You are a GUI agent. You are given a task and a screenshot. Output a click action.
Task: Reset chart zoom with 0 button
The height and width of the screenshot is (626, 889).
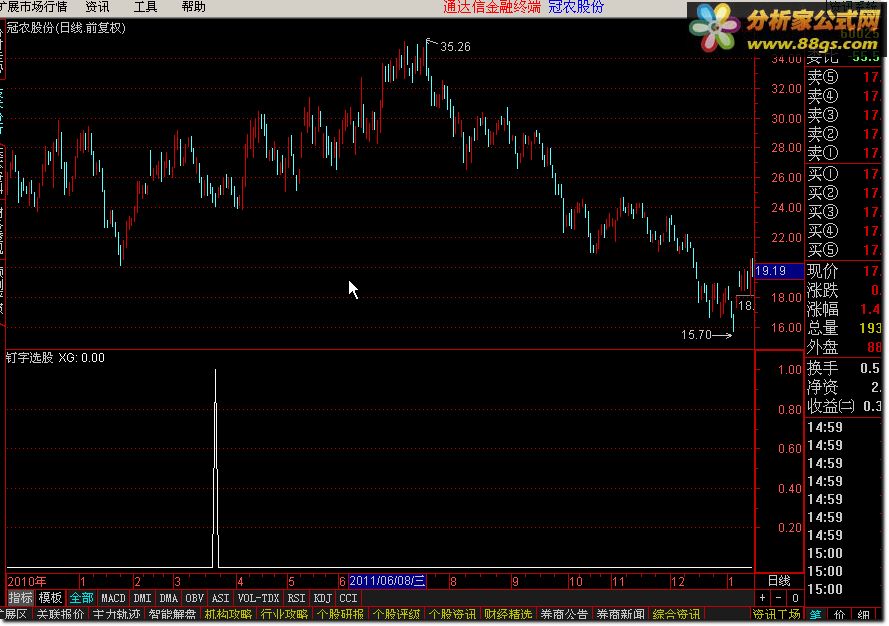pyautogui.click(x=795, y=598)
